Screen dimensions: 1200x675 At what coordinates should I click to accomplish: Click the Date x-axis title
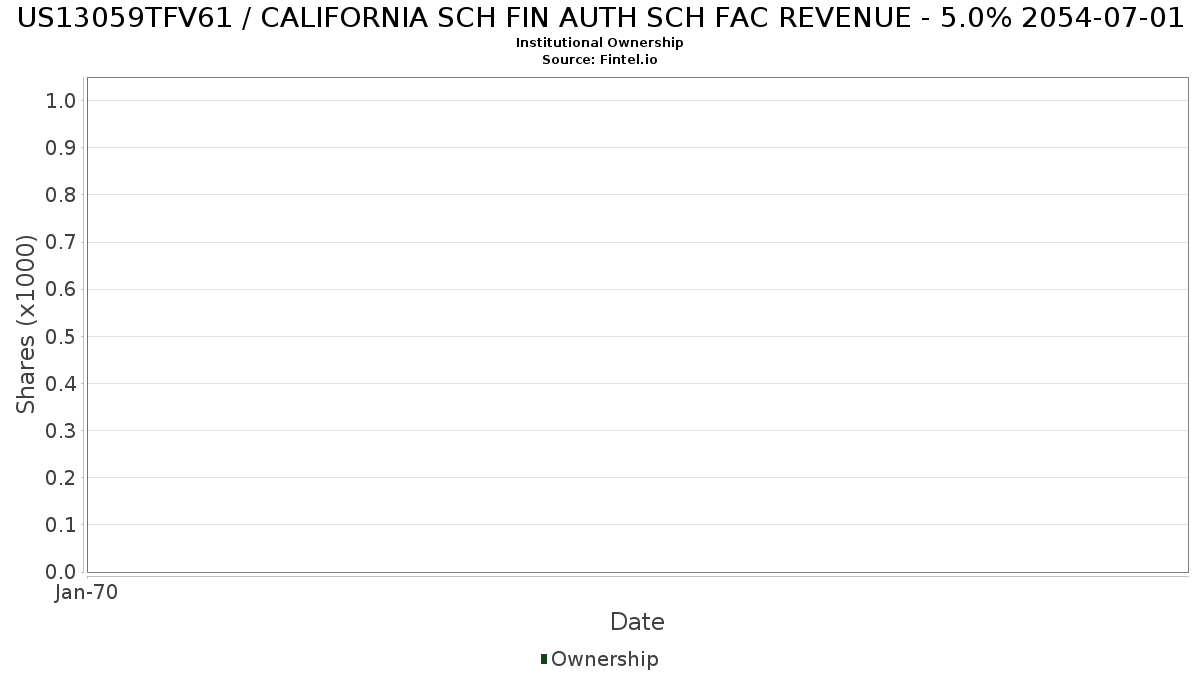637,622
